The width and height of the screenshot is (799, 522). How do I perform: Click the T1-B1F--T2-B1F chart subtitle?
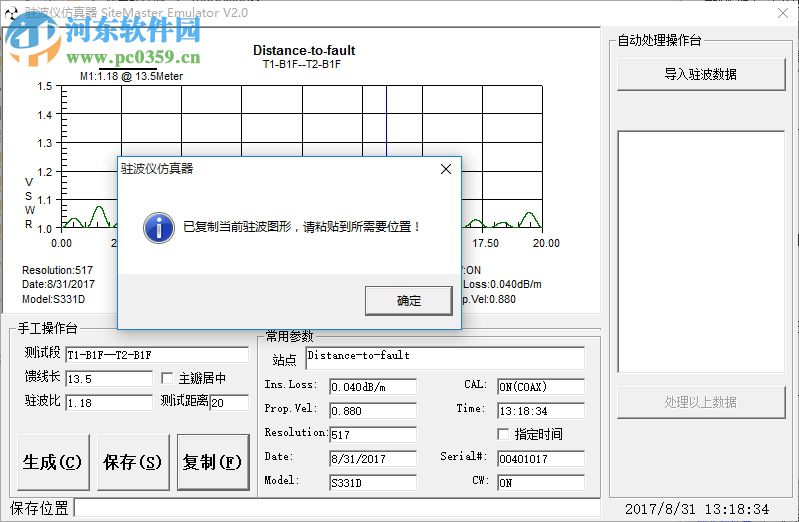point(302,64)
